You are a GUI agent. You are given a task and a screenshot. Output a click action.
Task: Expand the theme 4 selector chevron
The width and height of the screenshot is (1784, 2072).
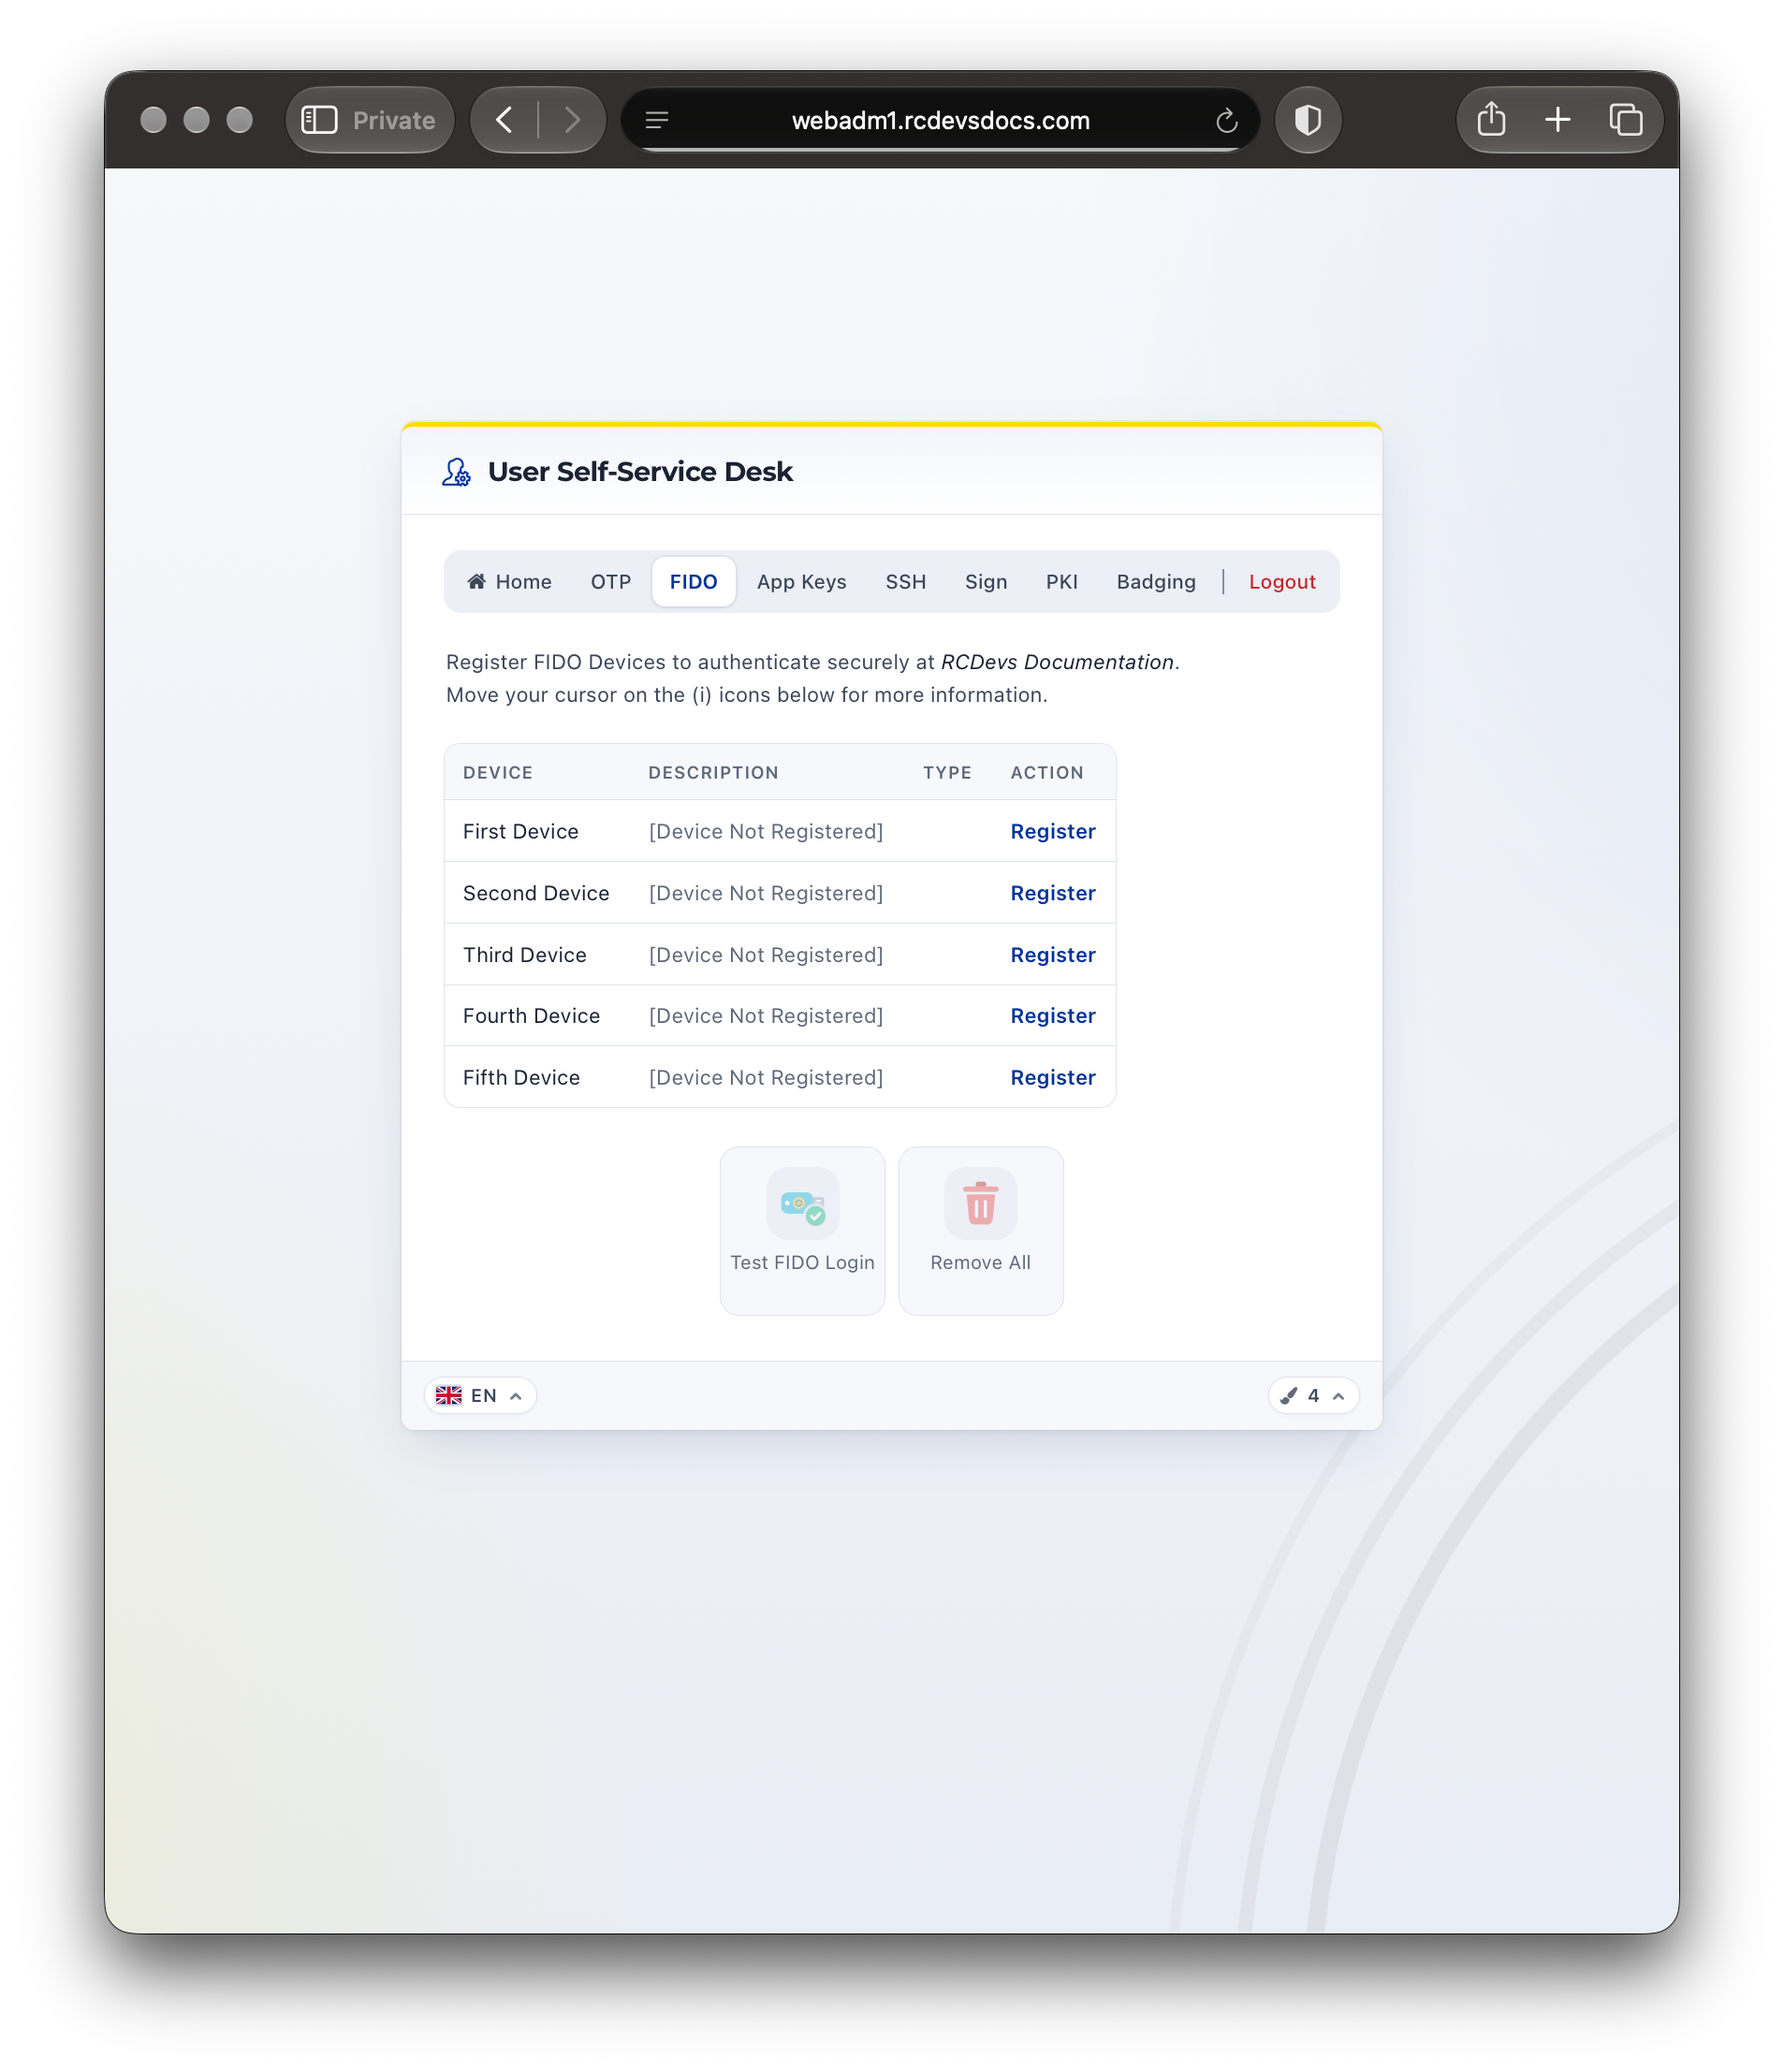pos(1338,1396)
